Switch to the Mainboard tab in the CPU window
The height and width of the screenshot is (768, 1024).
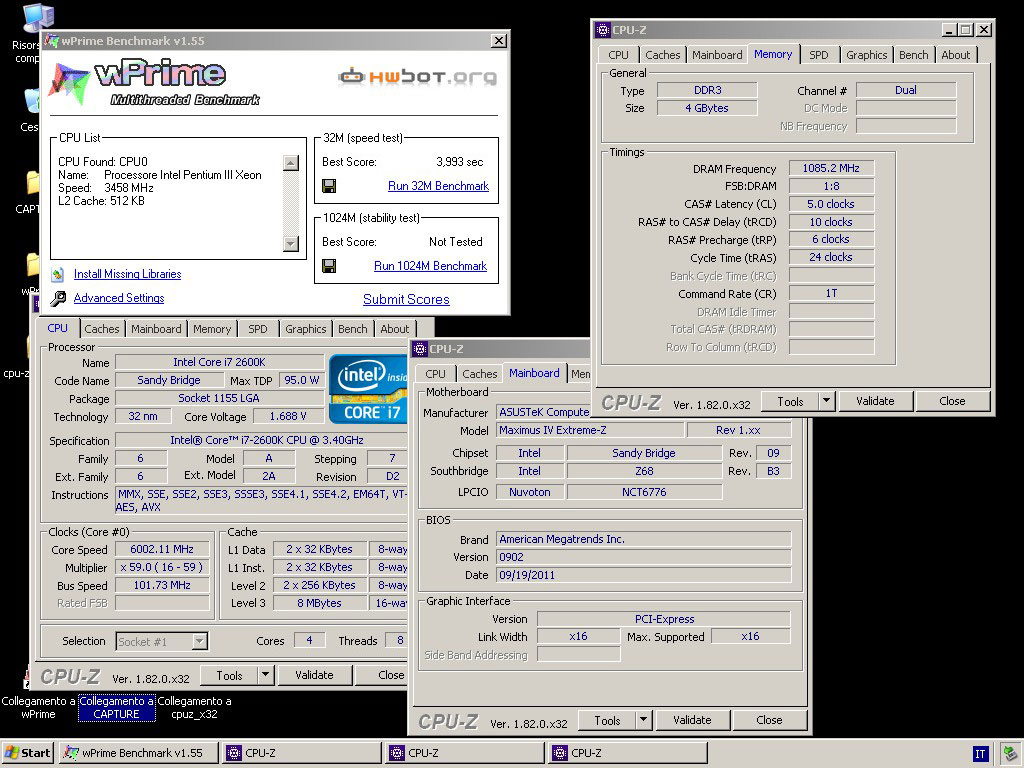coord(156,328)
